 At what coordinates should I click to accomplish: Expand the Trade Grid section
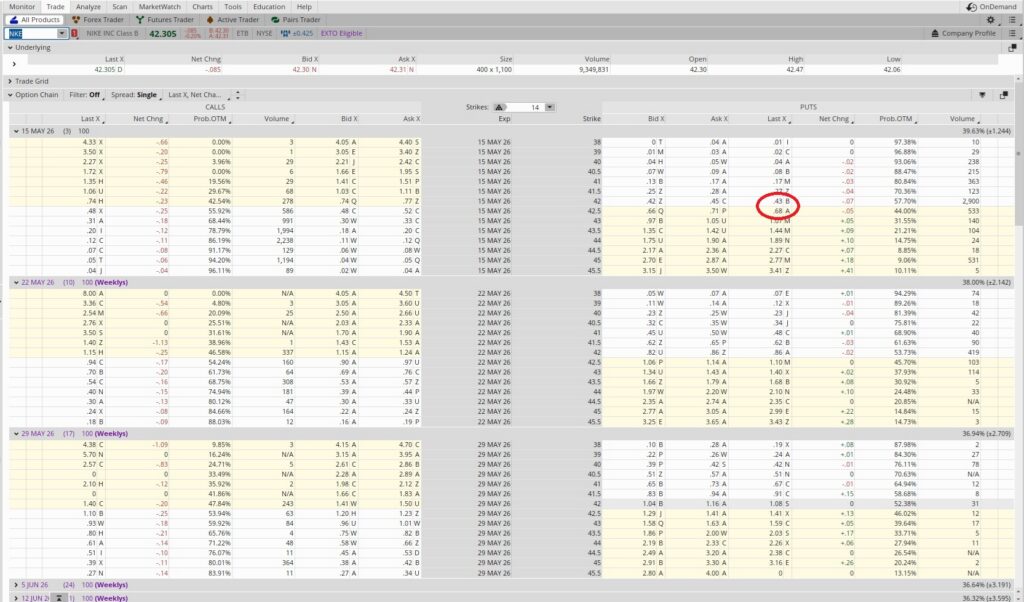click(10, 82)
